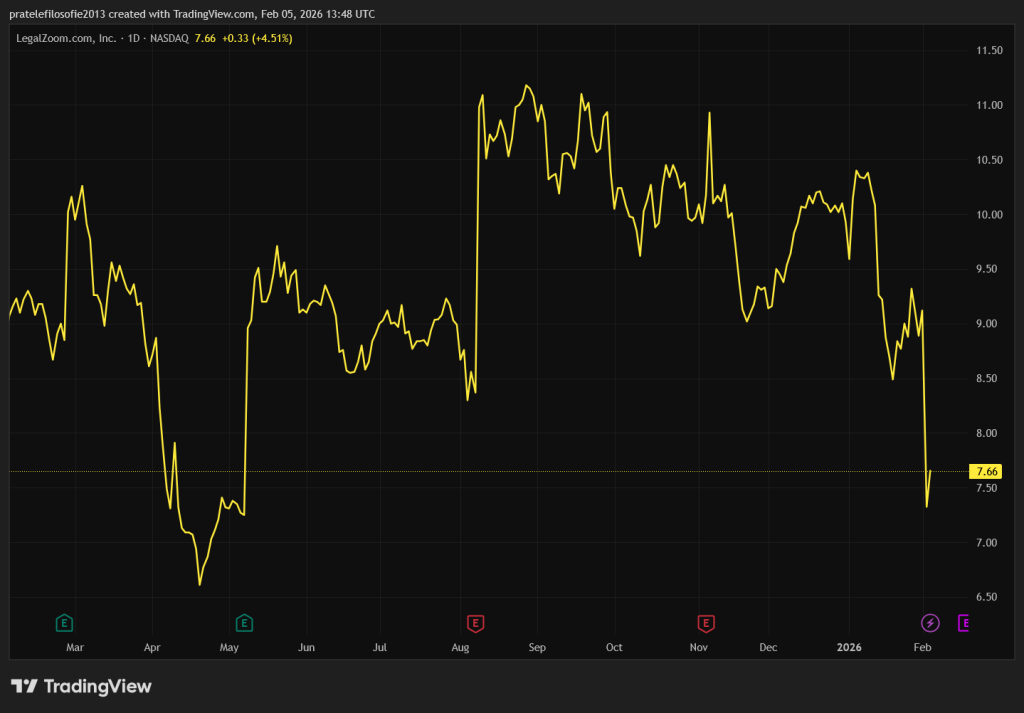1024x713 pixels.
Task: Click the green earnings marker near Mar
Action: pos(64,624)
